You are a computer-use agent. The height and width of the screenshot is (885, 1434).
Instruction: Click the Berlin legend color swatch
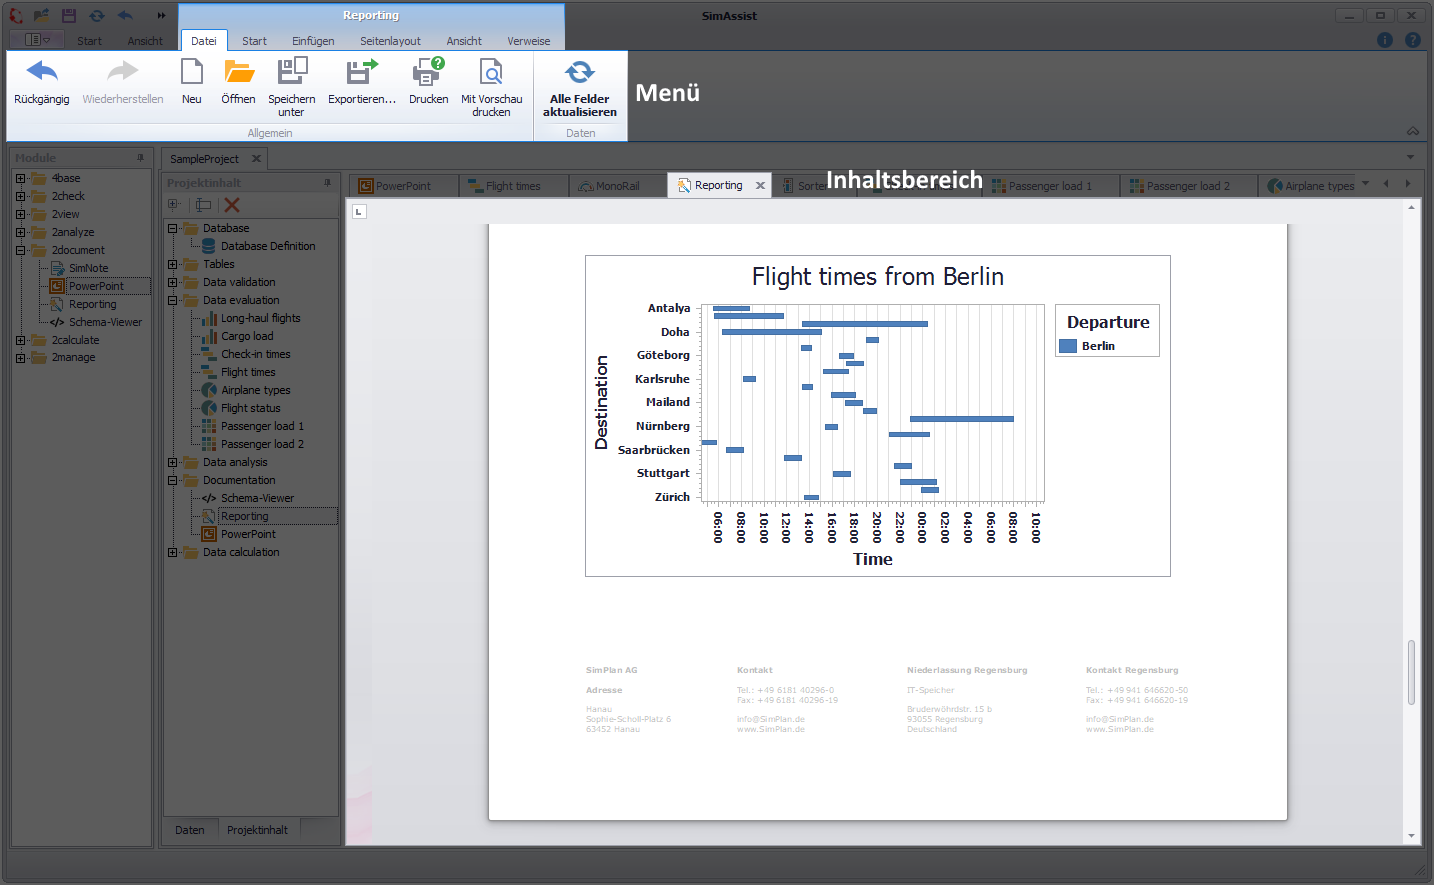[x=1068, y=346]
